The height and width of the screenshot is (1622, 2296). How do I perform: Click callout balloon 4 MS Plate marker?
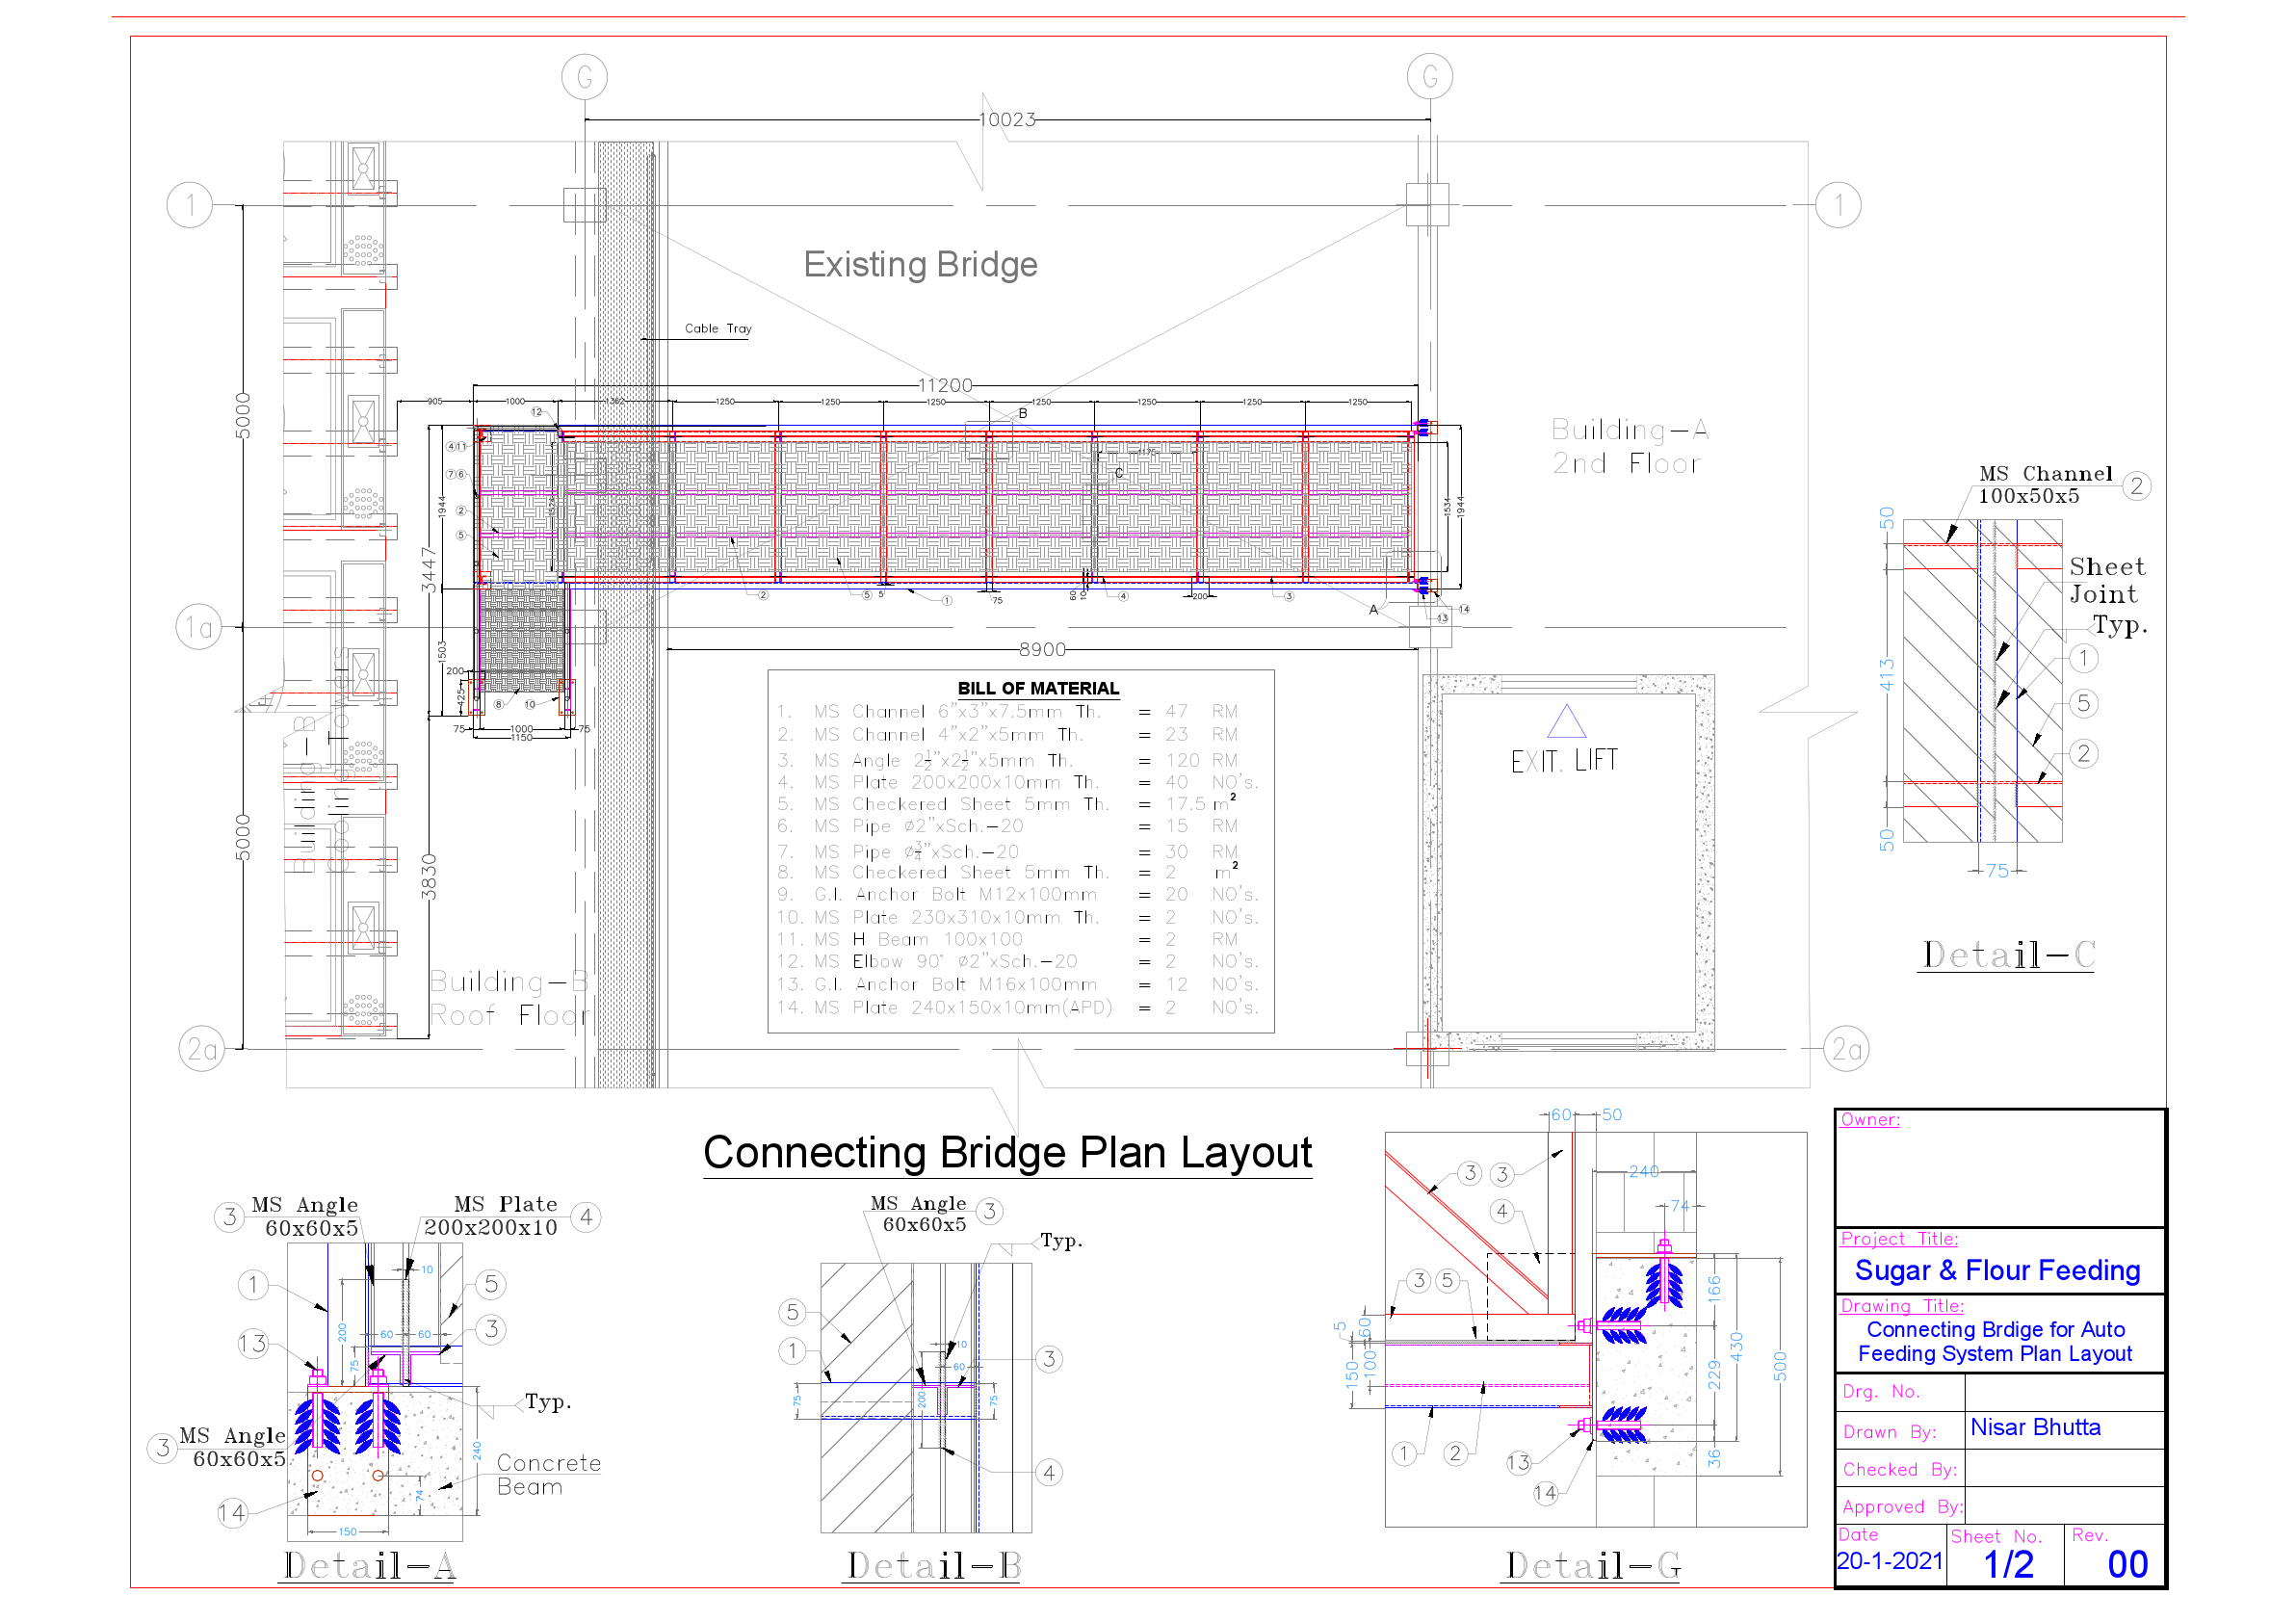tap(587, 1219)
